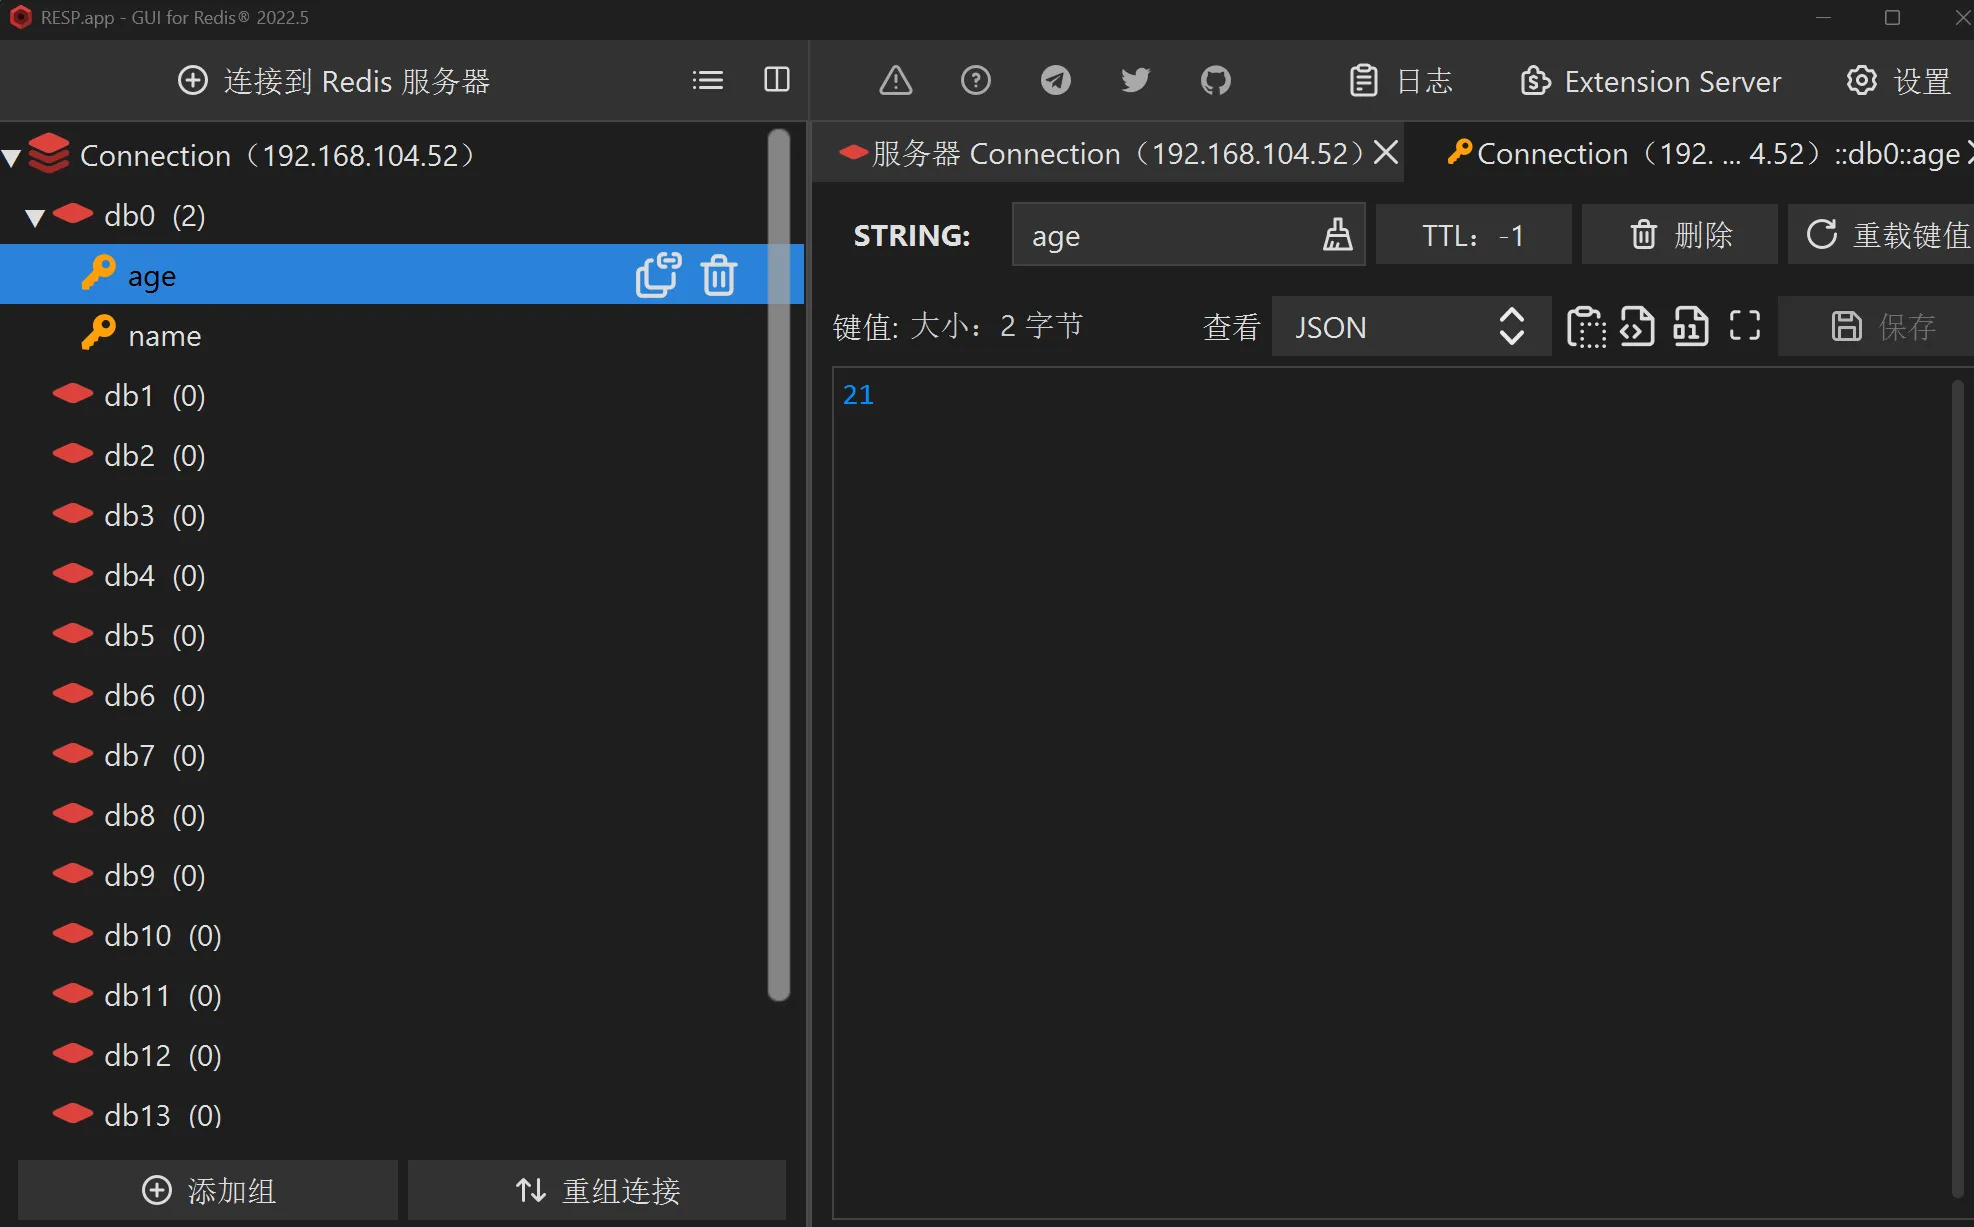The height and width of the screenshot is (1227, 1974).
Task: Toggle the list view icon in the sidebar header
Action: (x=707, y=80)
